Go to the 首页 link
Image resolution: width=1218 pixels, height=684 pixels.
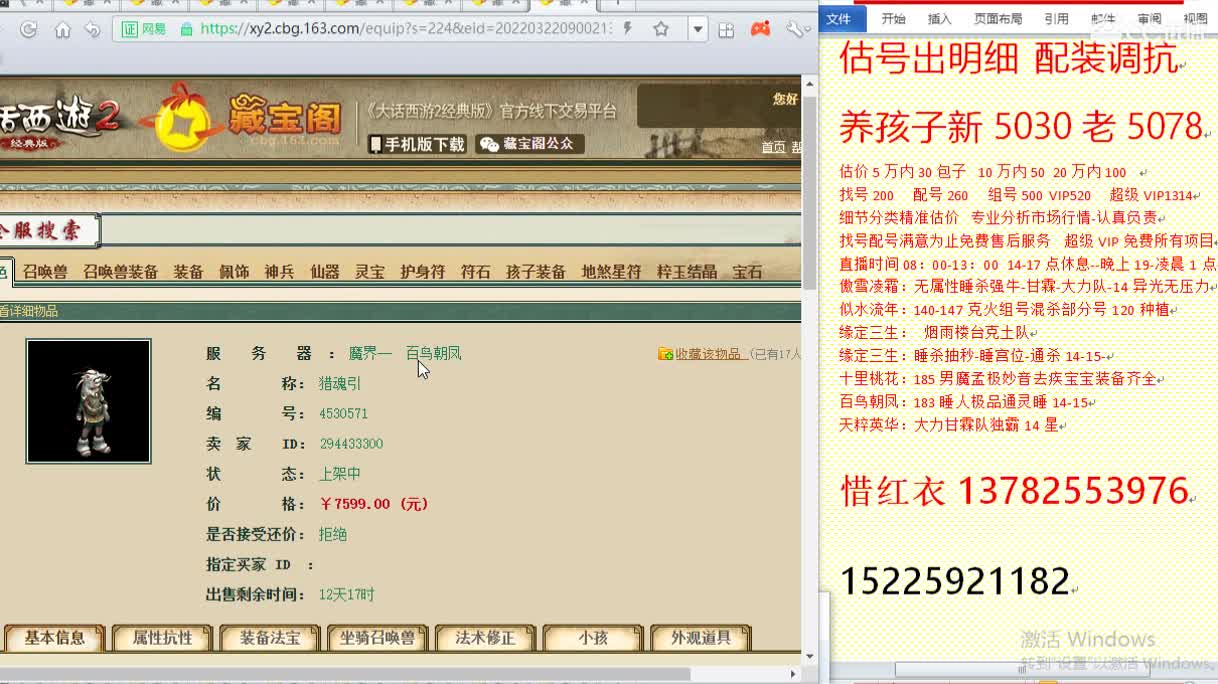pos(773,147)
